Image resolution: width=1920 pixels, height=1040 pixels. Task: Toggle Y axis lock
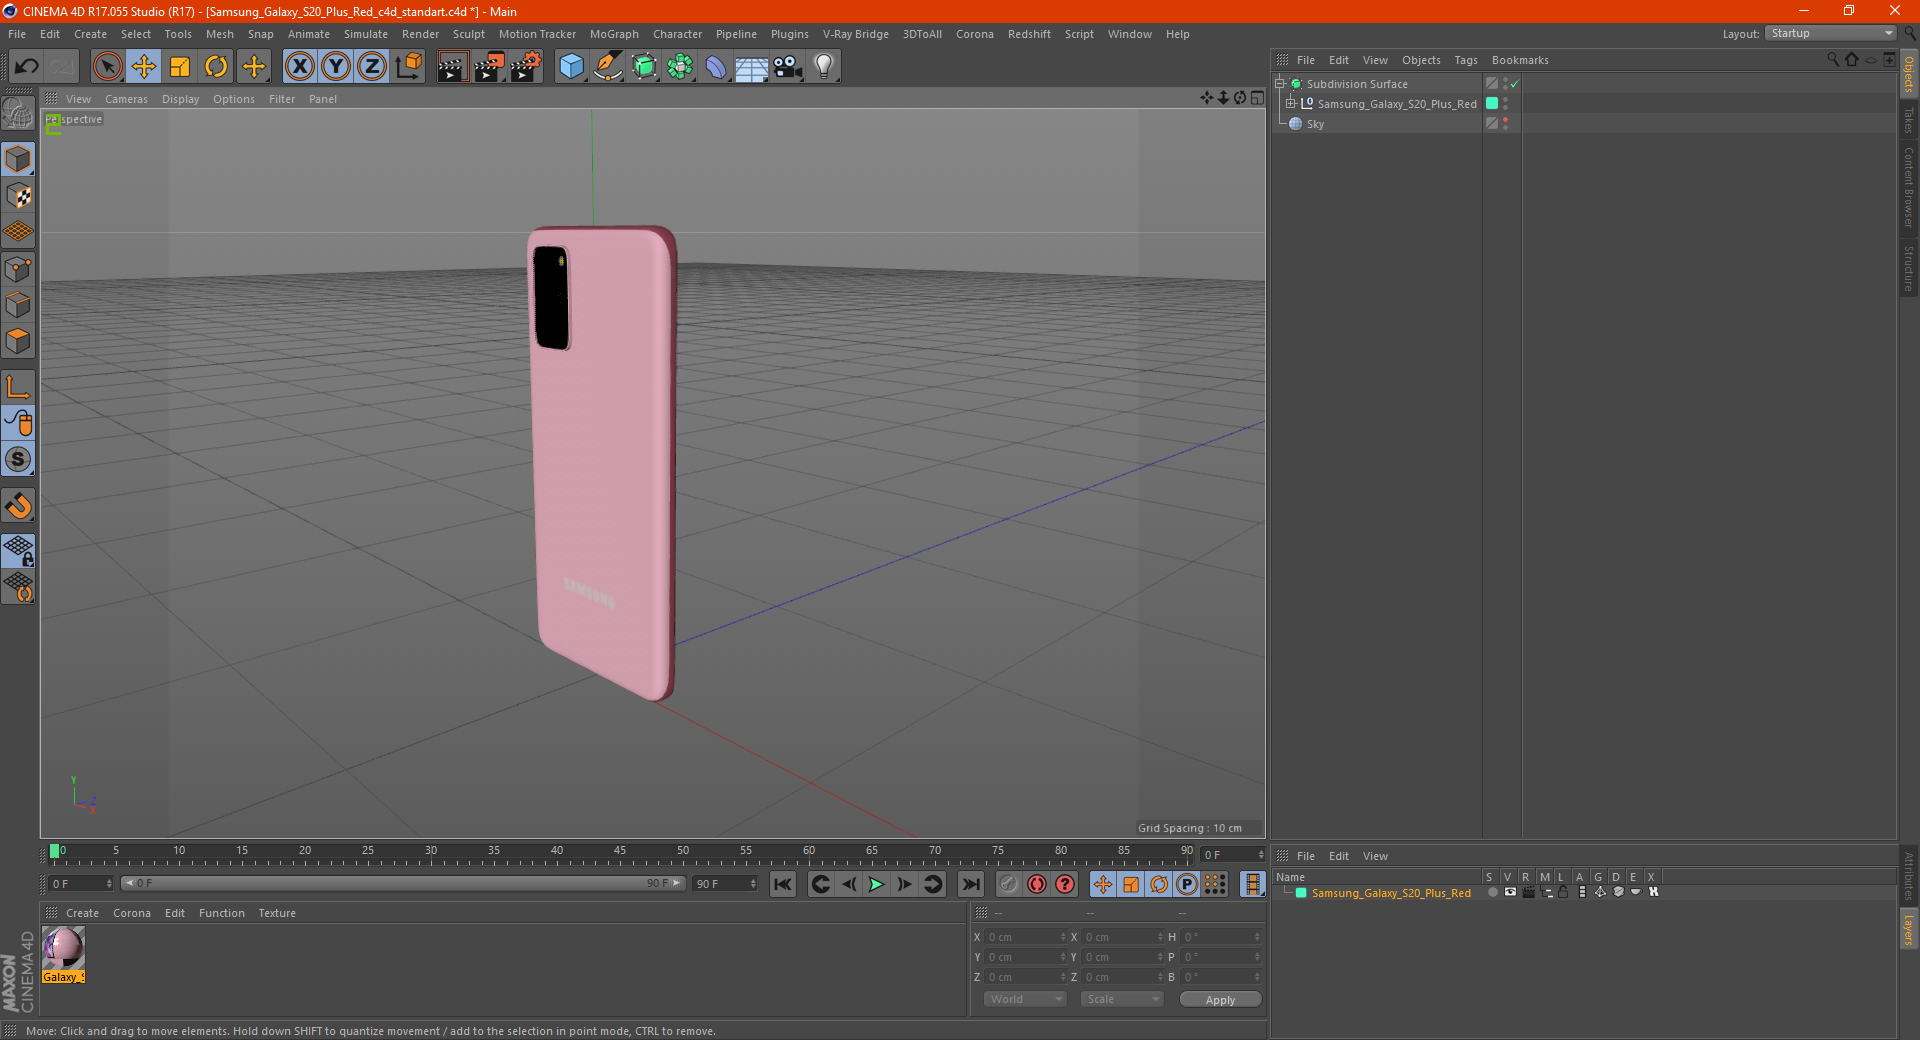click(336, 67)
